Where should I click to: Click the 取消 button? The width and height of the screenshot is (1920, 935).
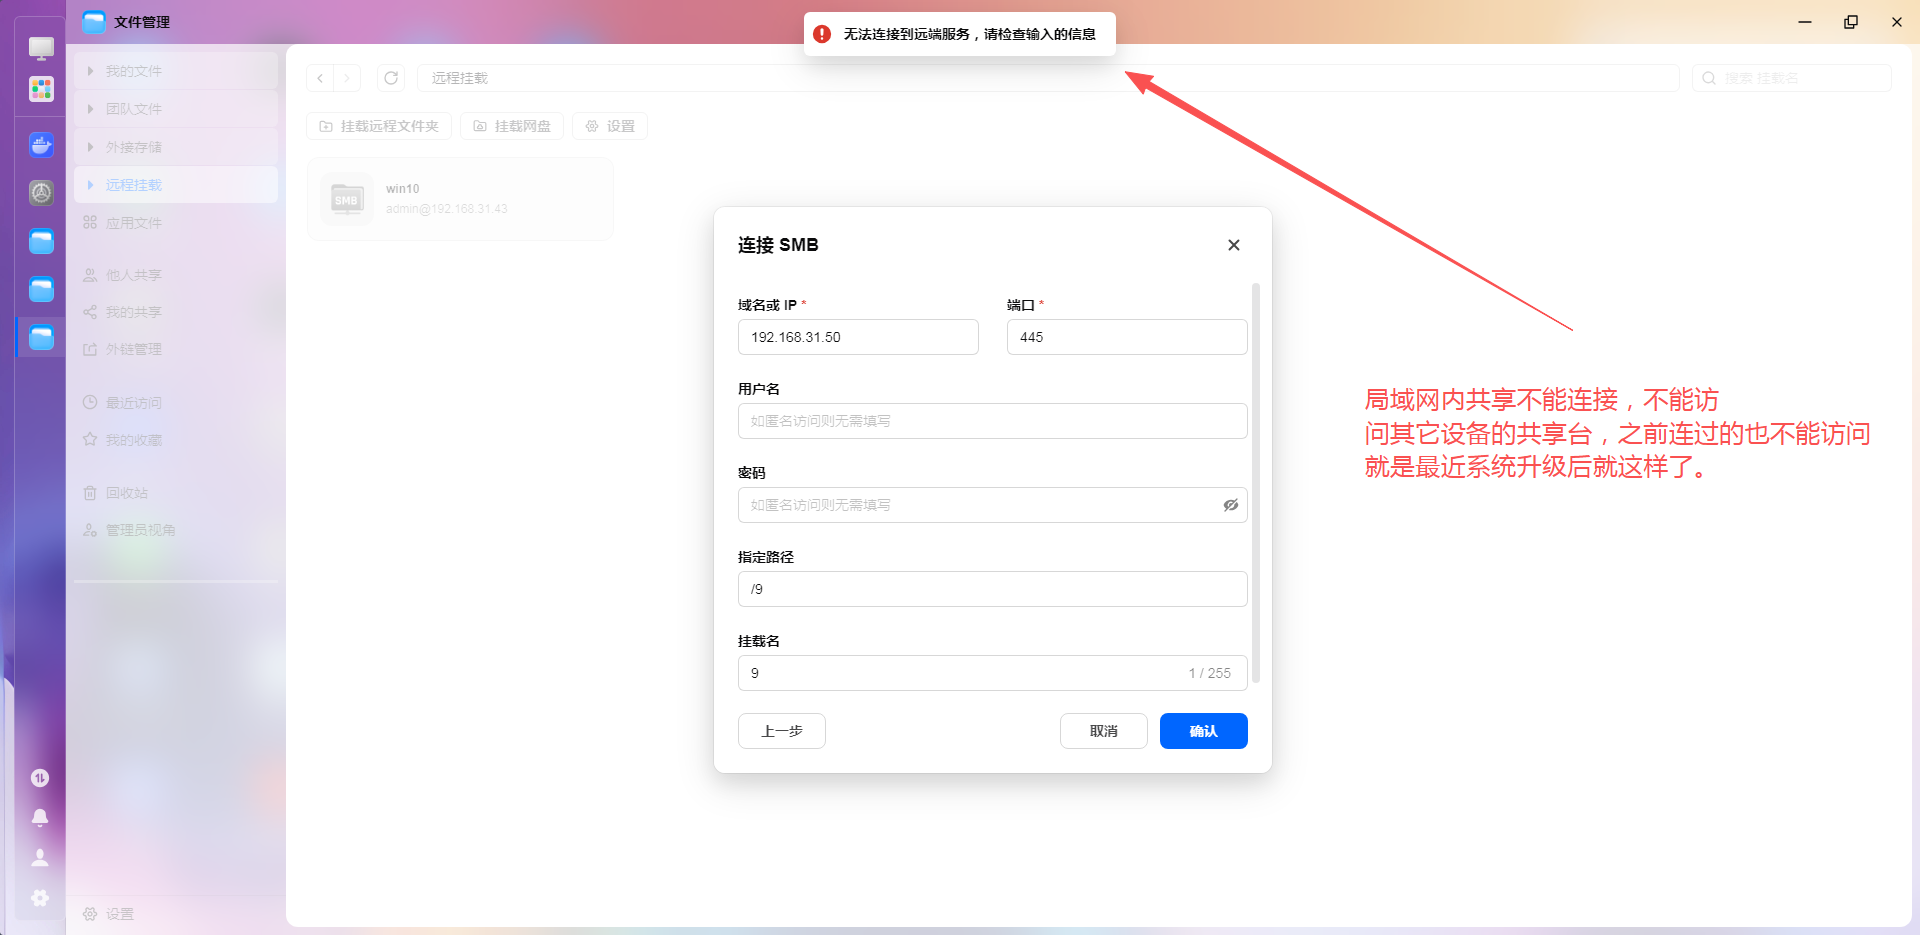(x=1103, y=731)
